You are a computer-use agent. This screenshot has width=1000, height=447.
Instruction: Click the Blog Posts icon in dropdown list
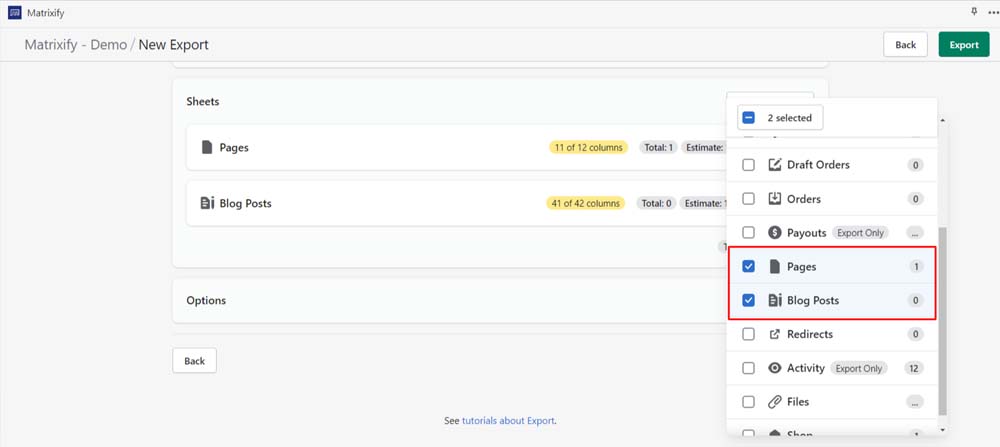pyautogui.click(x=774, y=300)
